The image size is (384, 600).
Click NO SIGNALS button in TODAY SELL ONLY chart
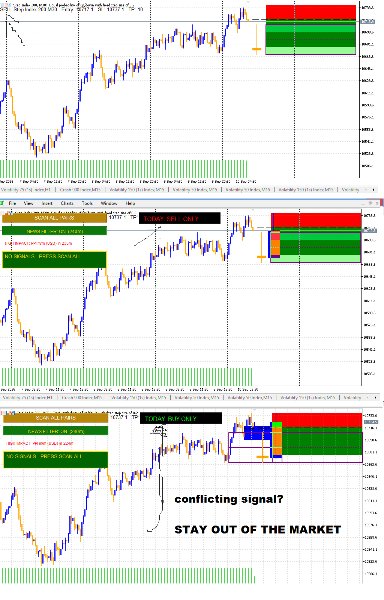coord(54,259)
